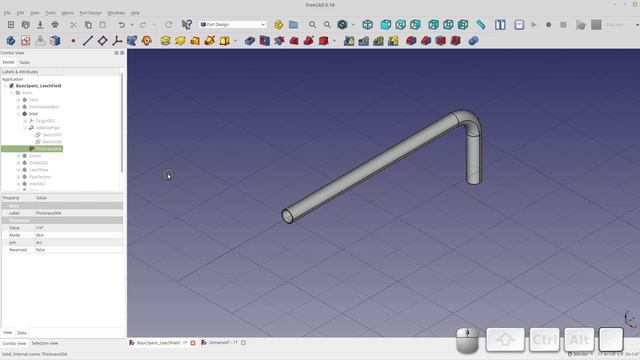Click the Local Coordinate System icon
This screenshot has height=360, width=640.
[x=117, y=40]
